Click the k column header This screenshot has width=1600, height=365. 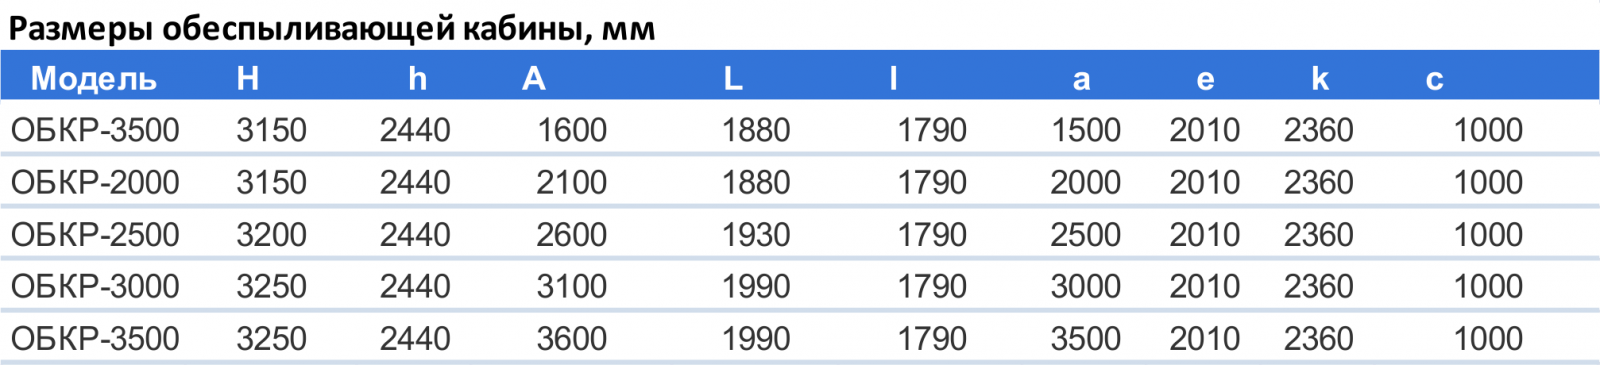coord(1320,78)
